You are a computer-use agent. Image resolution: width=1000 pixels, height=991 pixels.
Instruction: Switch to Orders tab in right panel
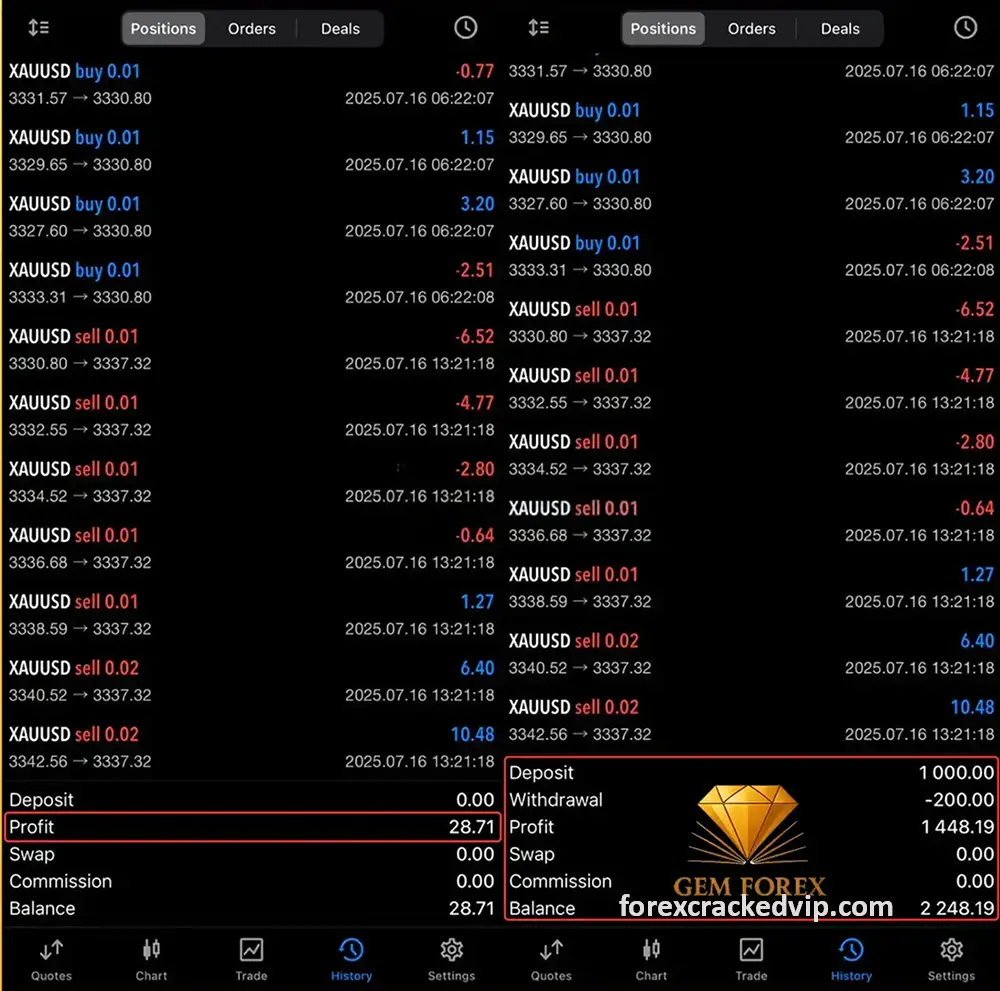coord(752,29)
